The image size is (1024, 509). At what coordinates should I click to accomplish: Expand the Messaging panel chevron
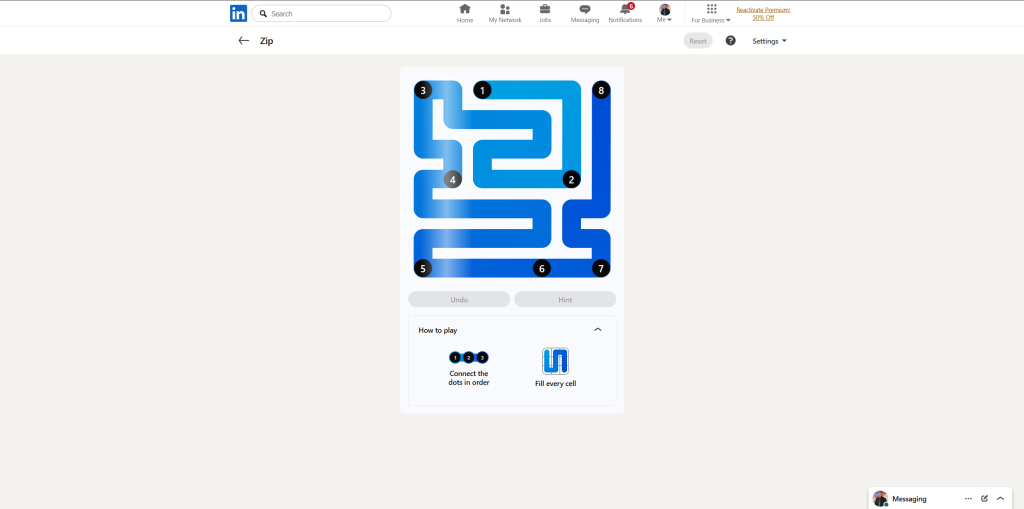click(1000, 499)
